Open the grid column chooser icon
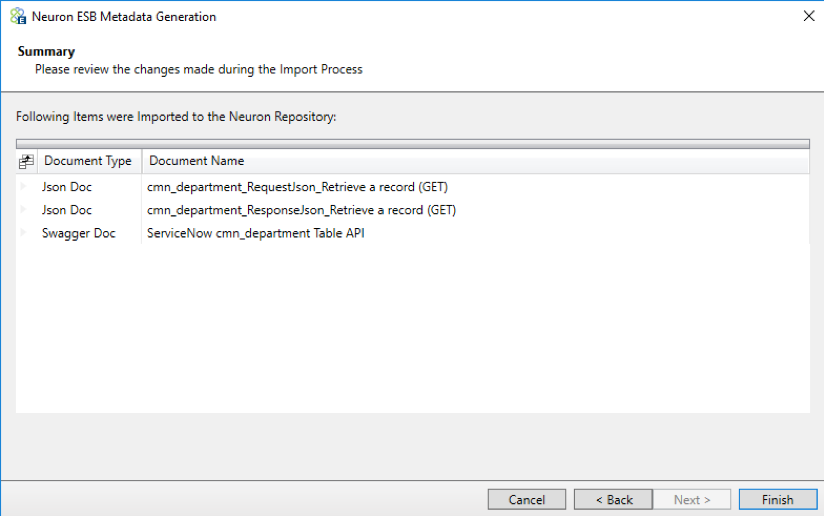824x516 pixels. click(26, 161)
